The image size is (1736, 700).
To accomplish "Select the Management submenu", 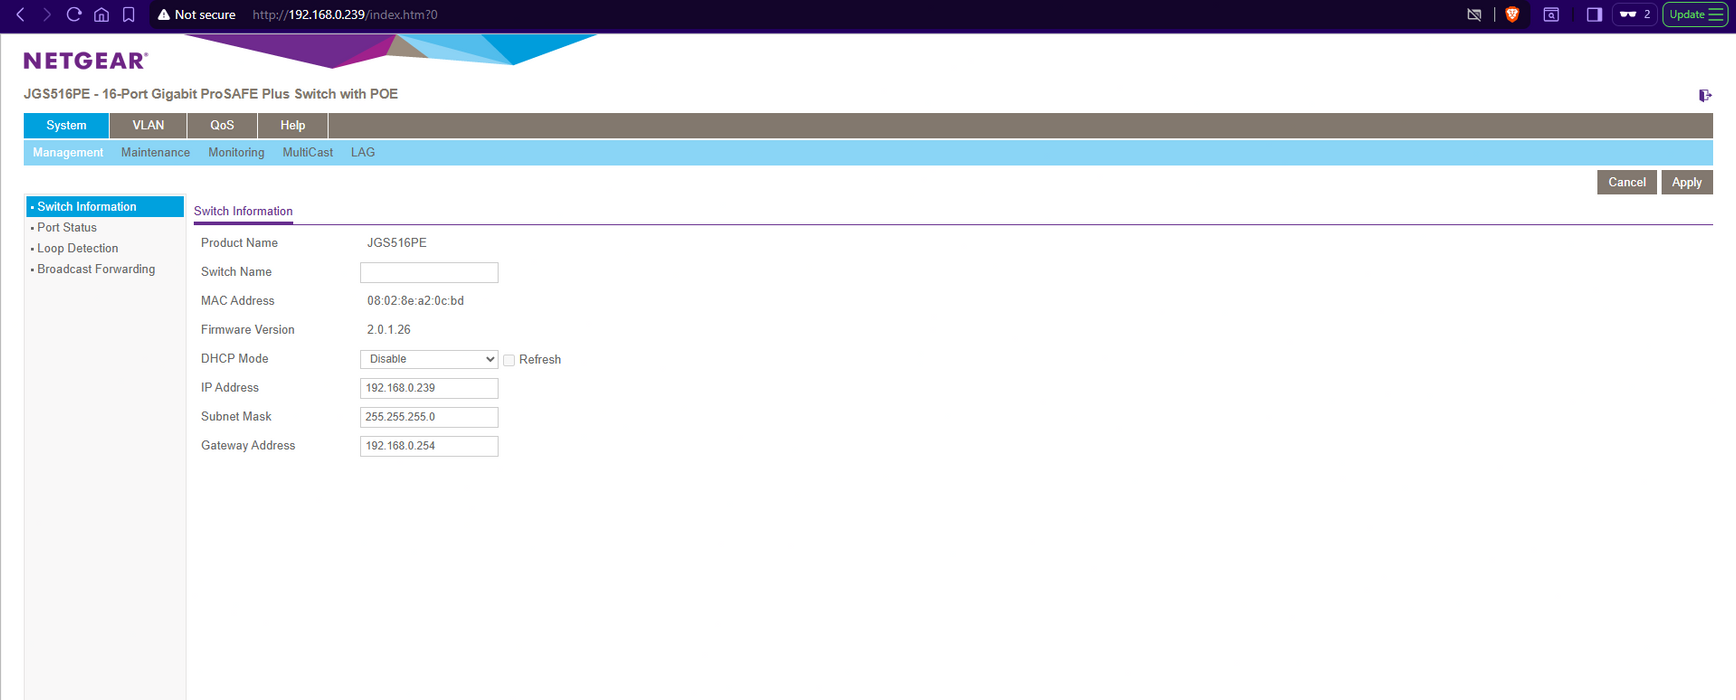I will [x=68, y=152].
